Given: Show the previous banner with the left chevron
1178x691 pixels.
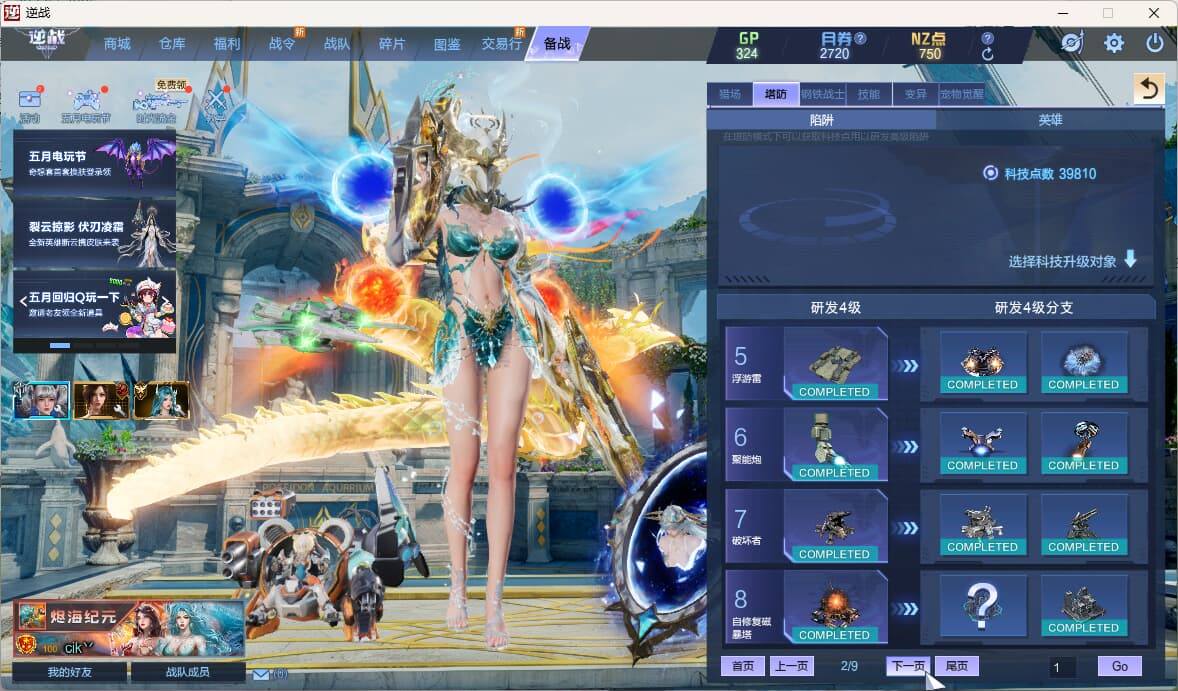Looking at the screenshot, I should pyautogui.click(x=23, y=302).
